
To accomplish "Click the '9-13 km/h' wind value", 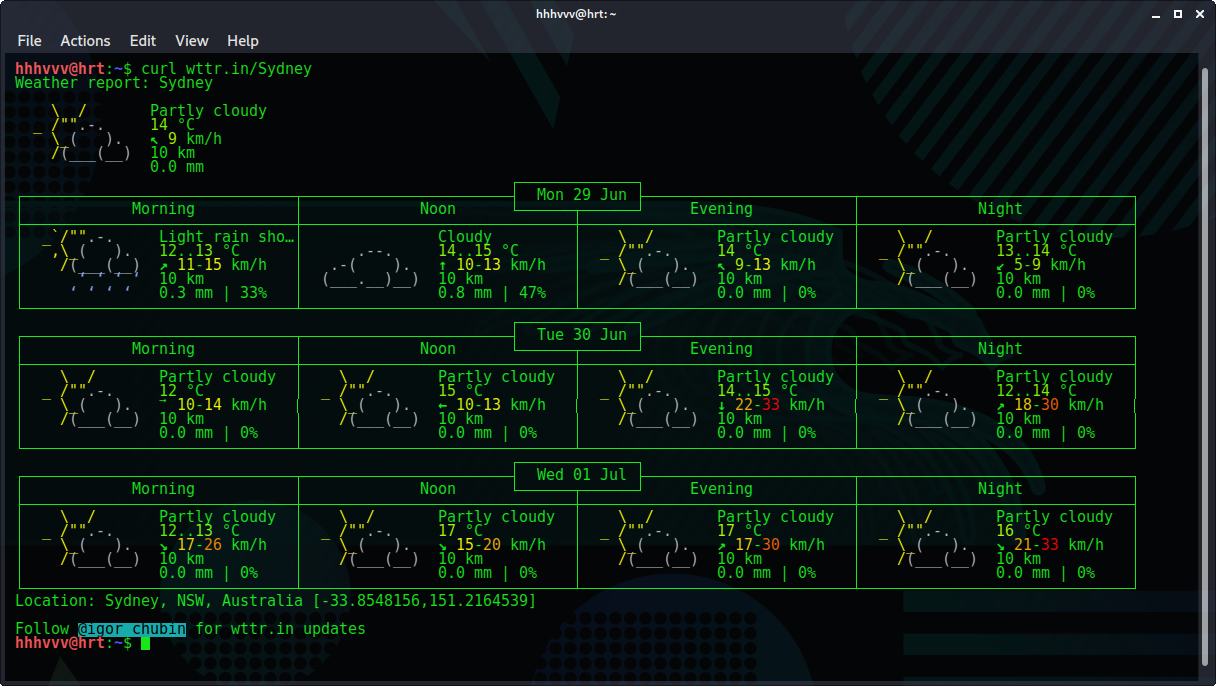I will point(775,265).
